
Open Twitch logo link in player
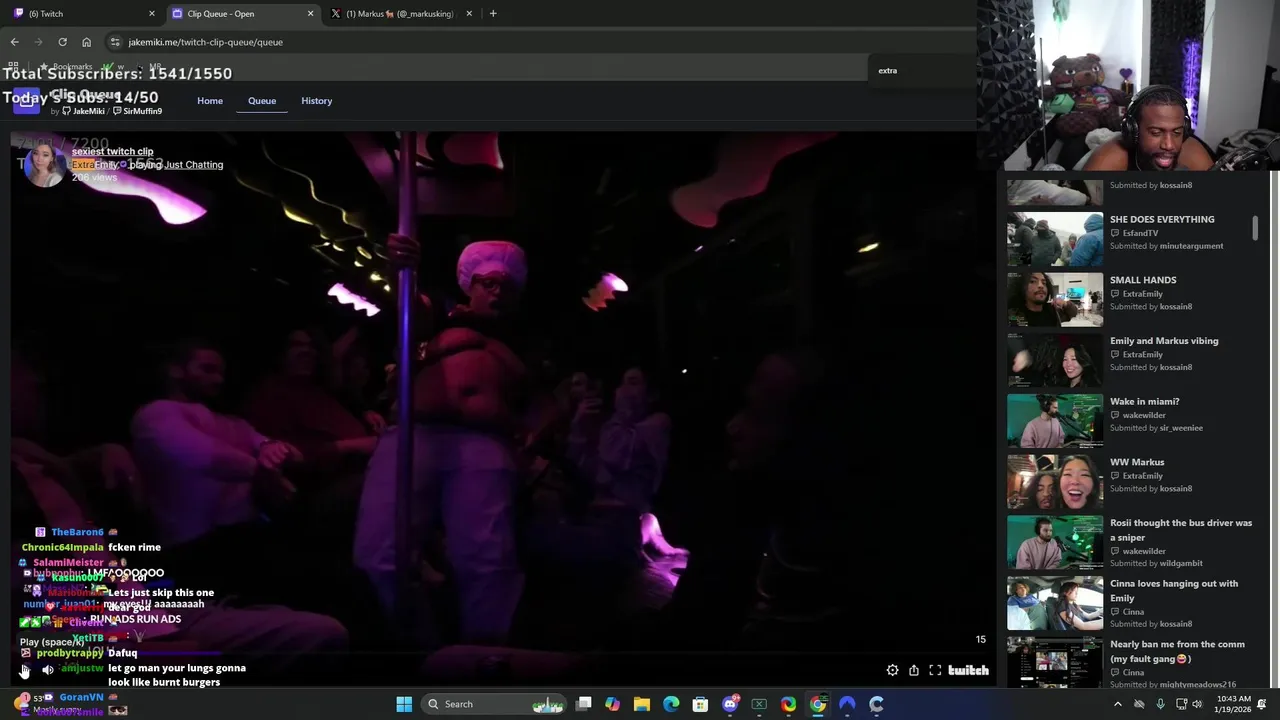pos(968,670)
